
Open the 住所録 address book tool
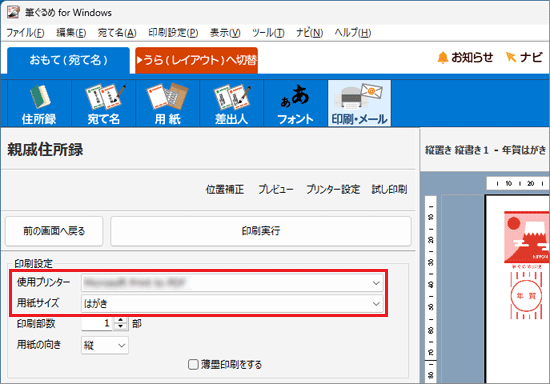point(39,103)
